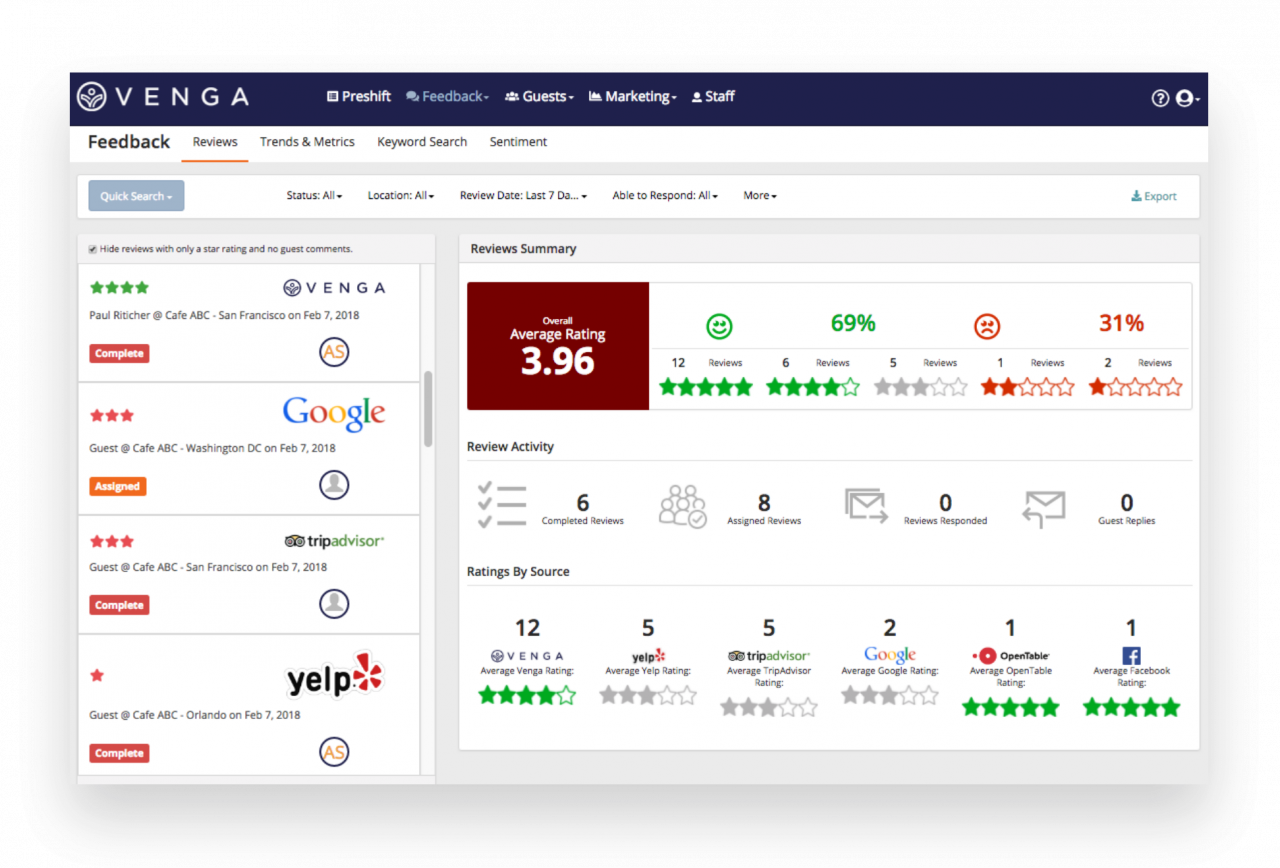
Task: Switch to the Trends & Metrics tab
Action: coord(307,142)
